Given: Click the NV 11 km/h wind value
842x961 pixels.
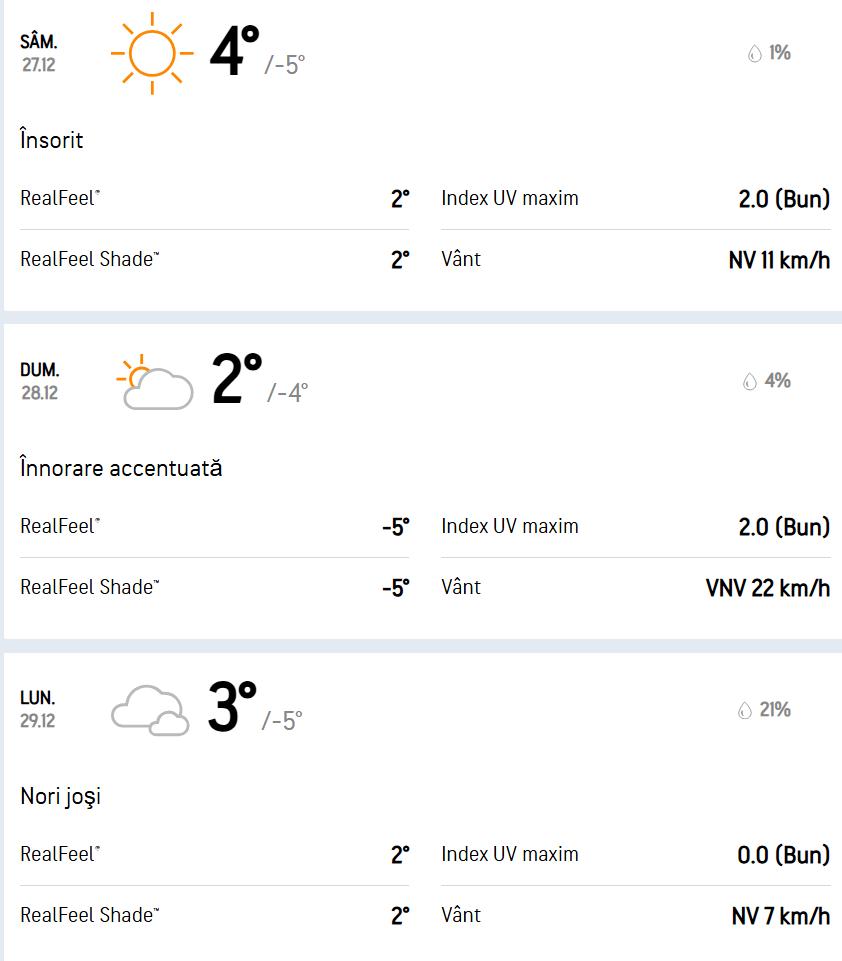Looking at the screenshot, I should tap(779, 261).
